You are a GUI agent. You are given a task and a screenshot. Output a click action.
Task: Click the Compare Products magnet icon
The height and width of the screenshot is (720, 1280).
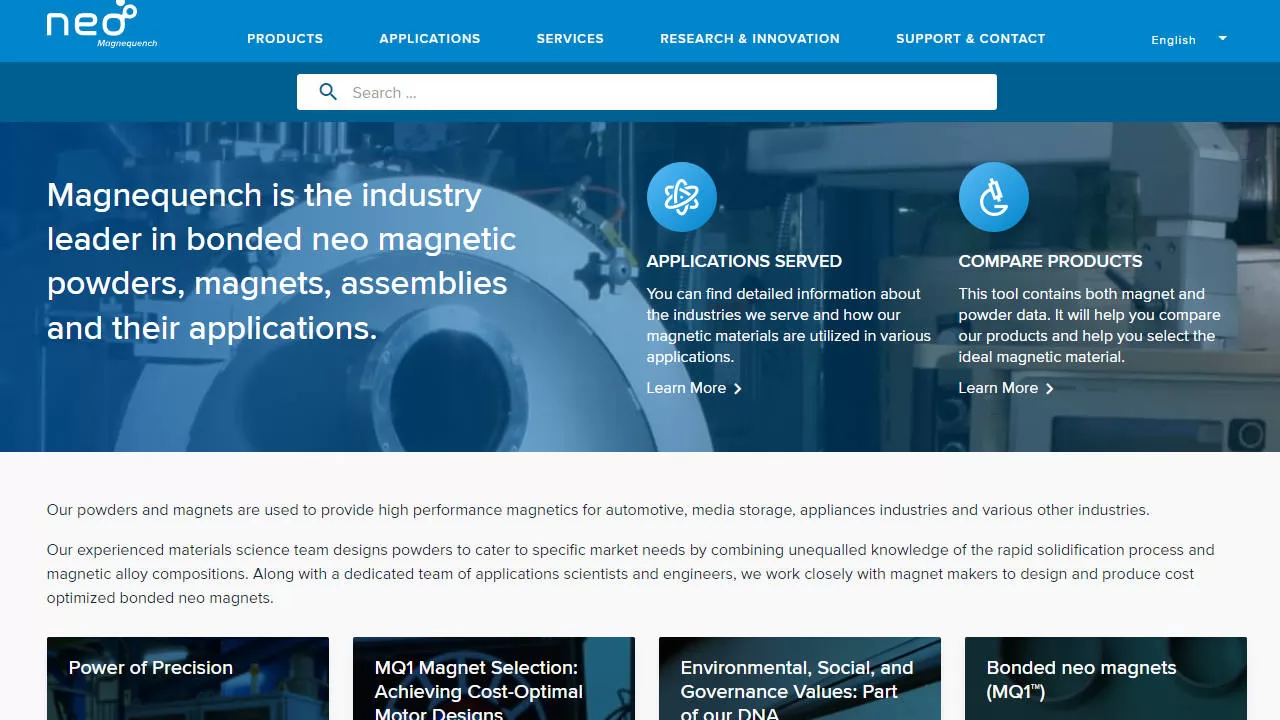[x=994, y=196]
